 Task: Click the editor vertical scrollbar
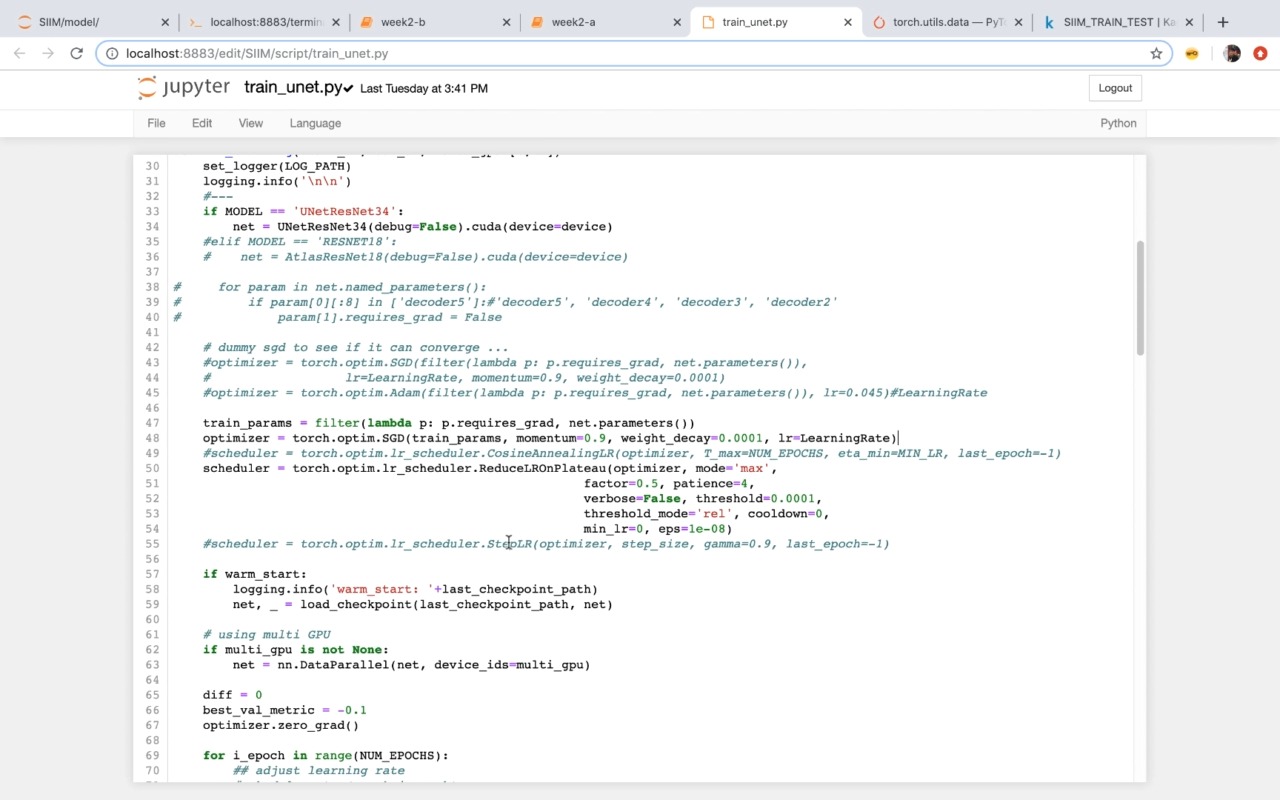[x=1140, y=297]
